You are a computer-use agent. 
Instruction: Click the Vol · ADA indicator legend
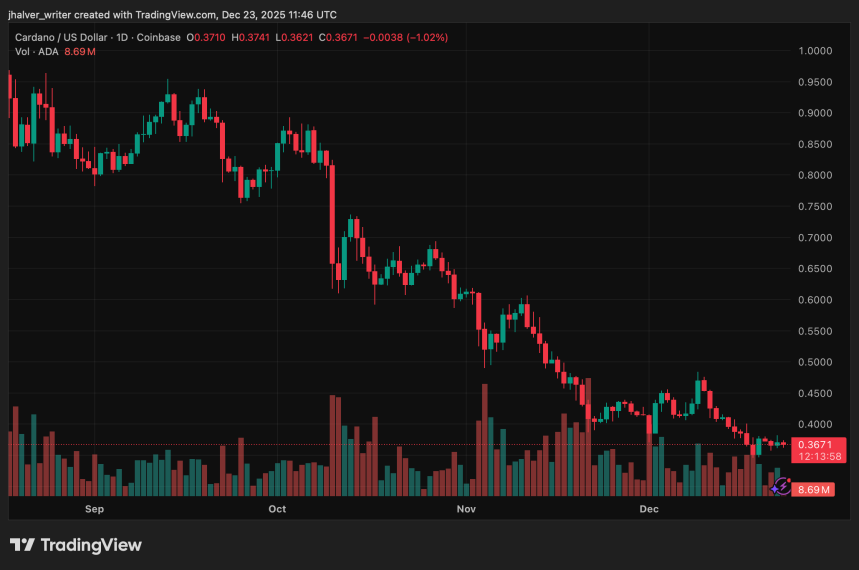coord(36,51)
